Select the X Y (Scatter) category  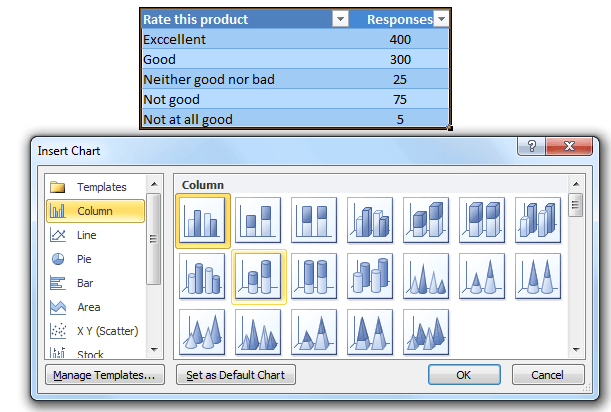(95, 331)
